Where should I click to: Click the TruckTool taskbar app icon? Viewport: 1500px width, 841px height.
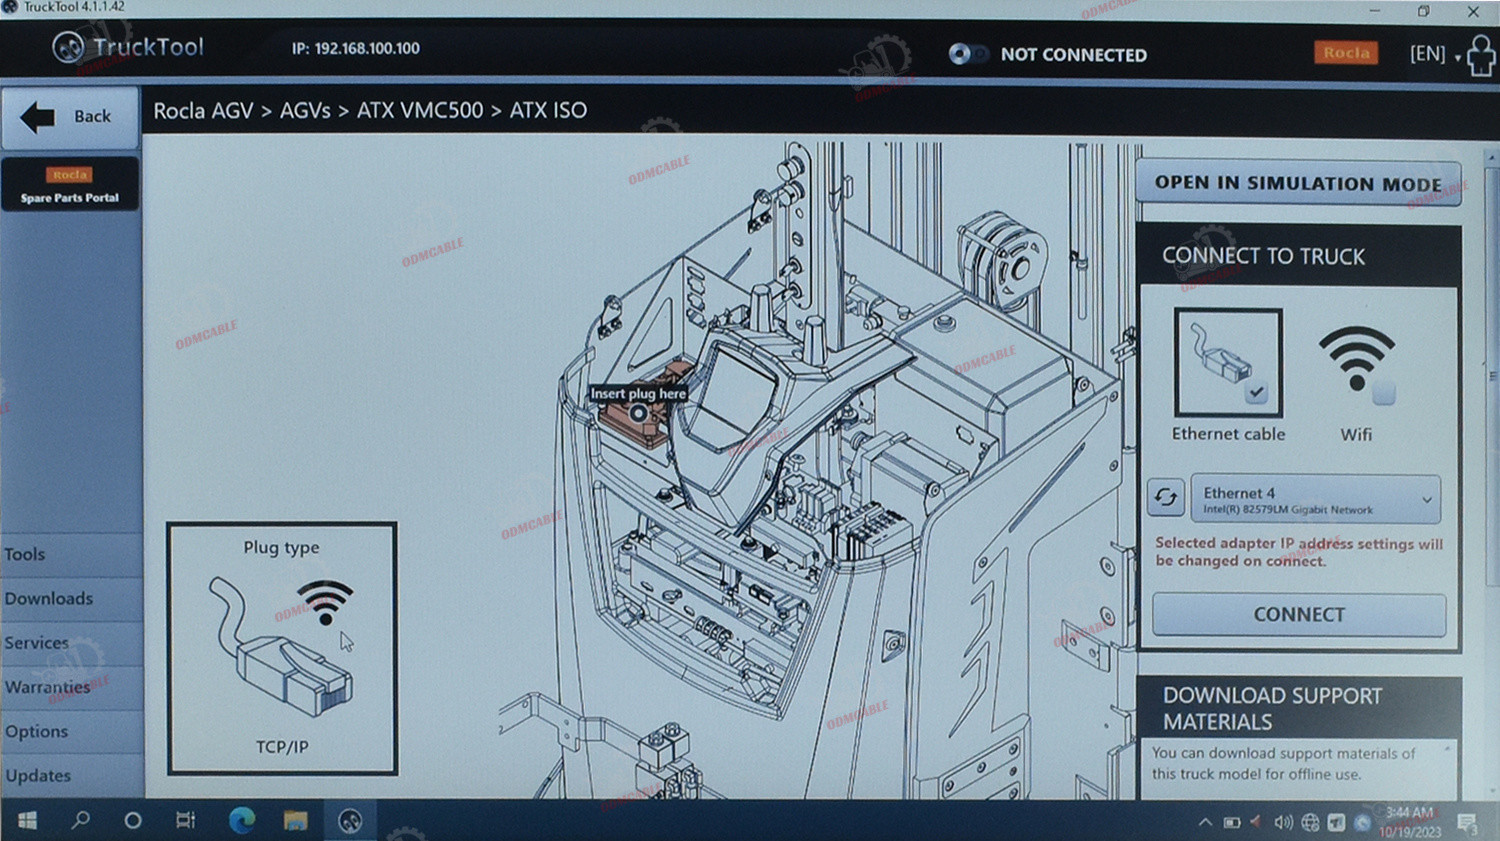[x=350, y=821]
